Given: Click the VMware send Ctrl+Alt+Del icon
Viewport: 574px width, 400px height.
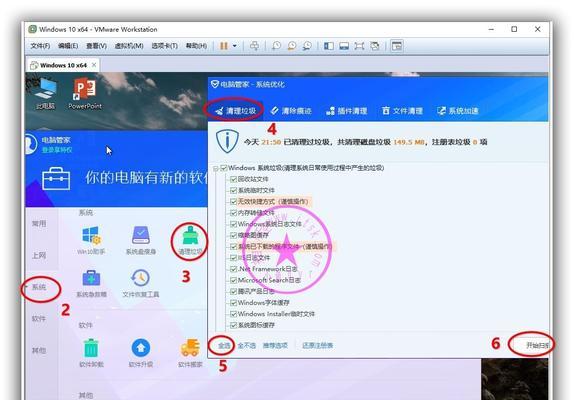Looking at the screenshot, I should point(254,46).
